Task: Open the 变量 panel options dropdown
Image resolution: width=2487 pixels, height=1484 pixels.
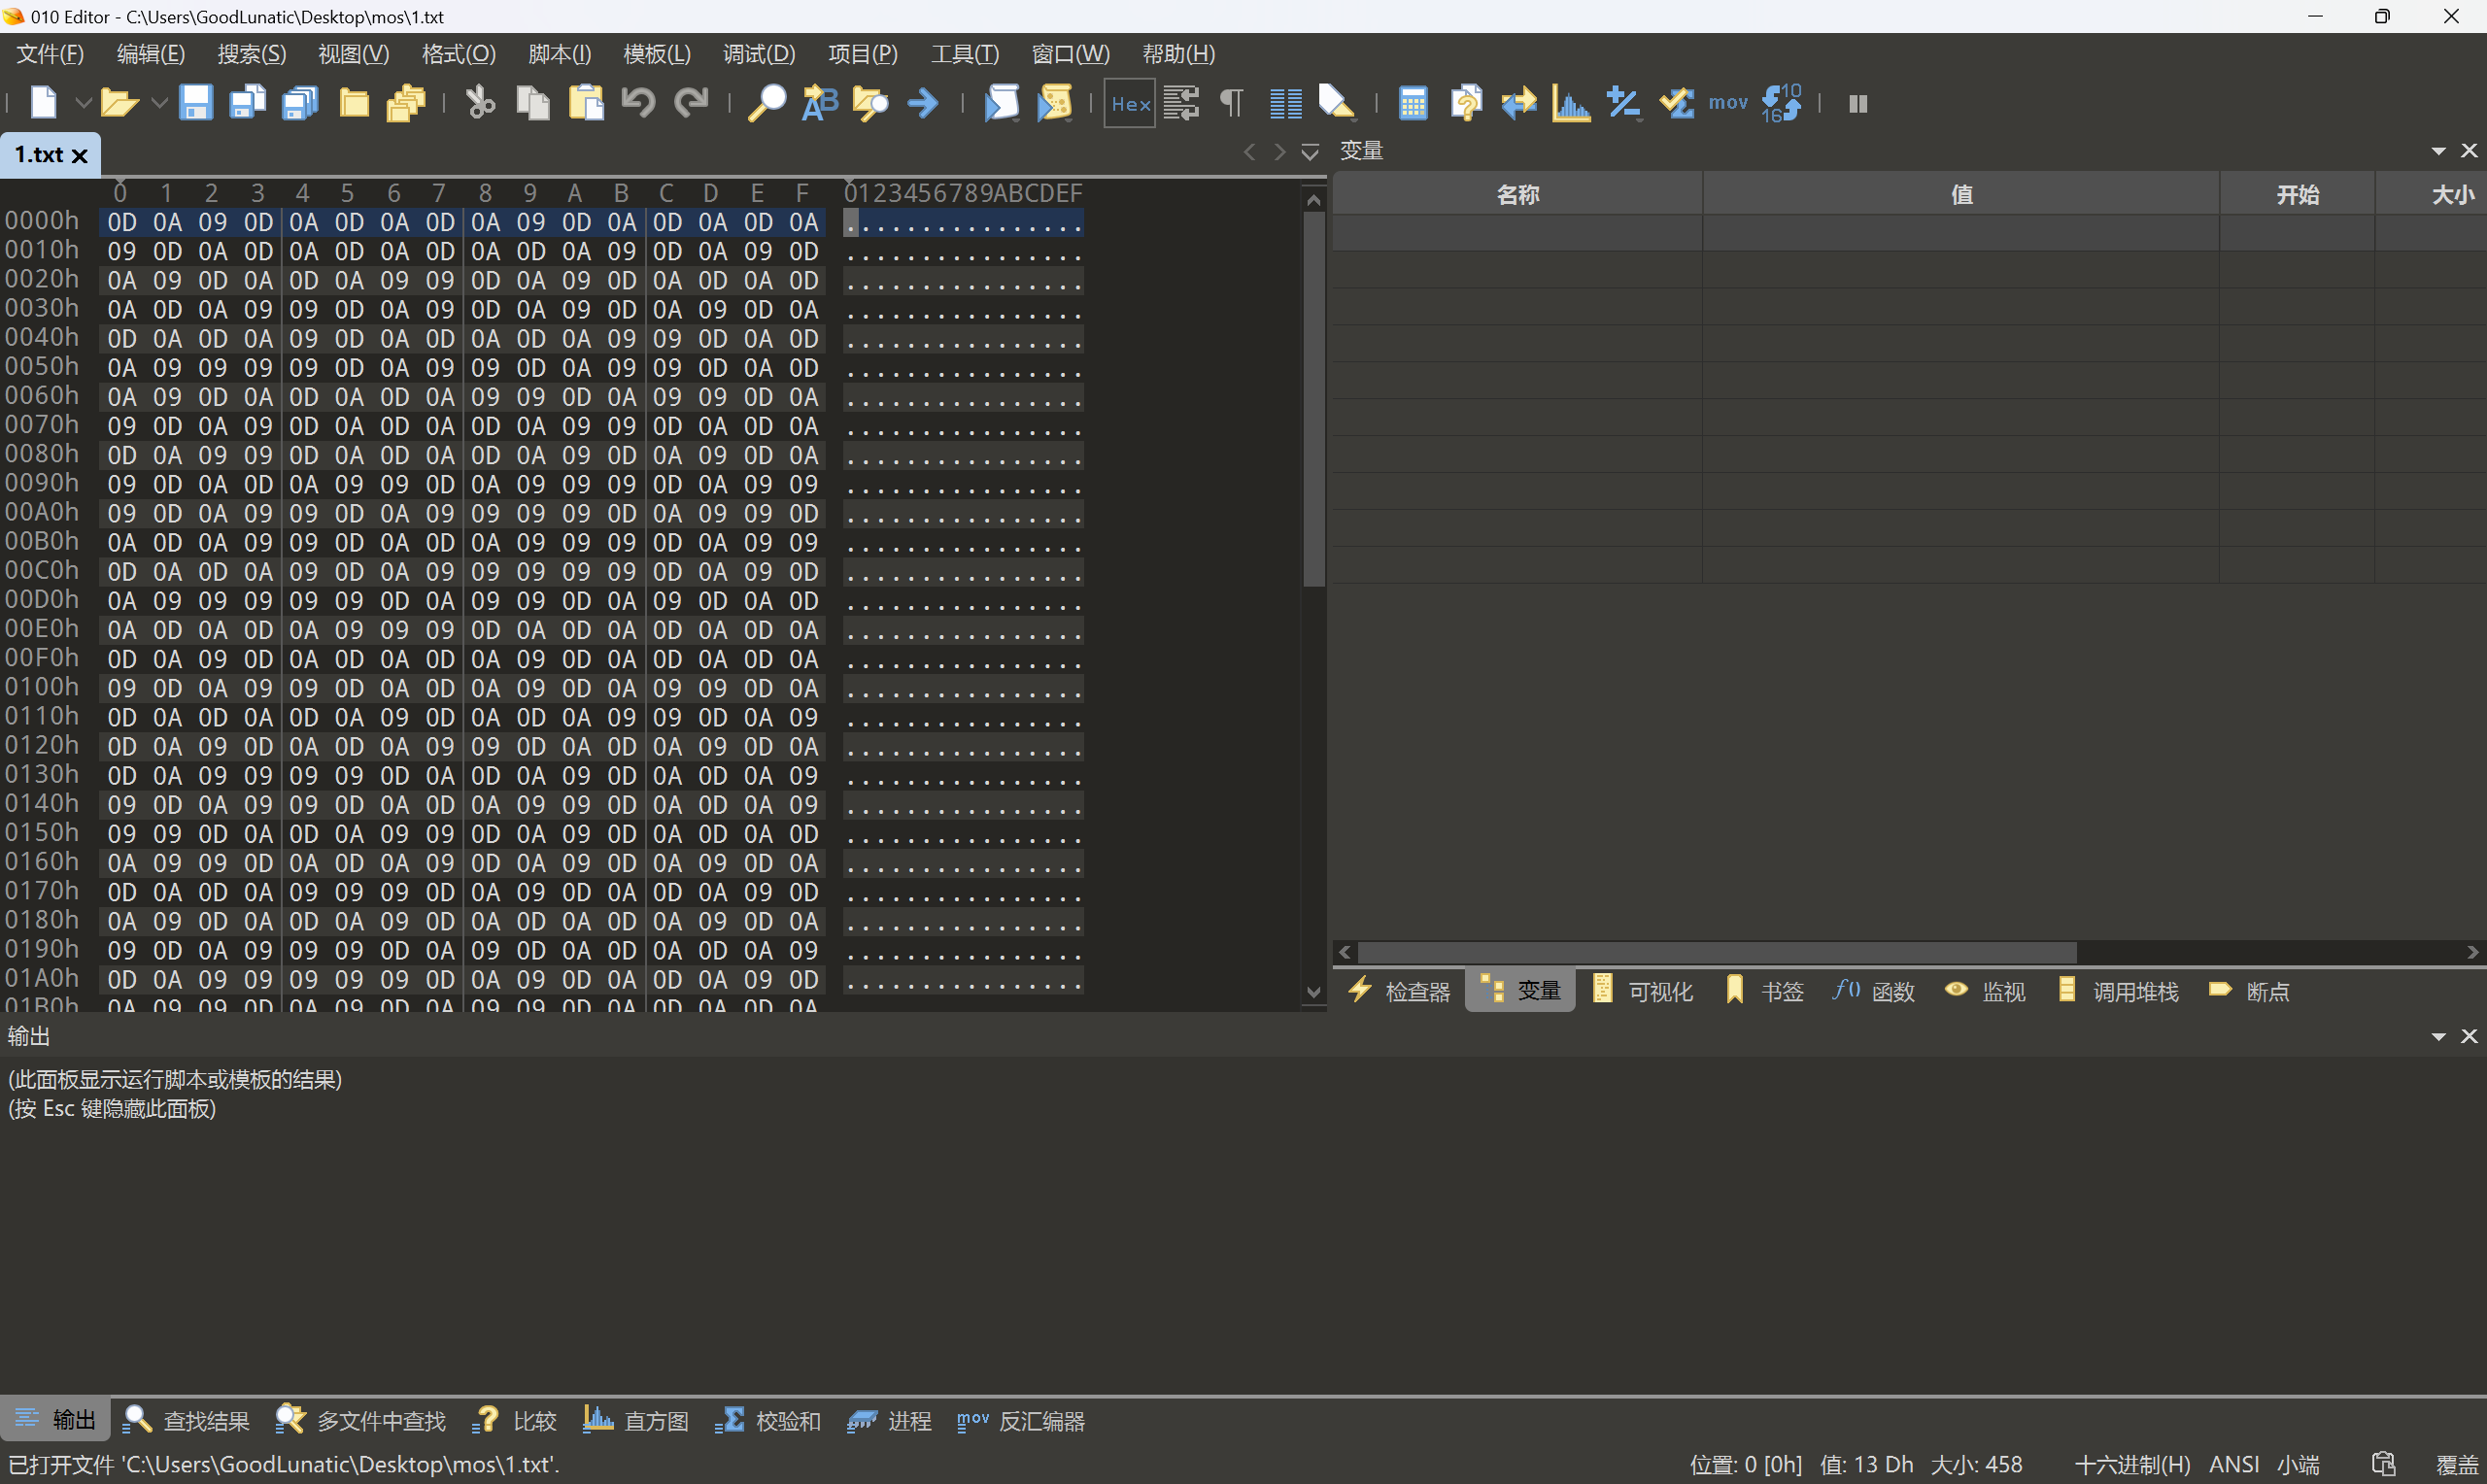Action: (2438, 151)
